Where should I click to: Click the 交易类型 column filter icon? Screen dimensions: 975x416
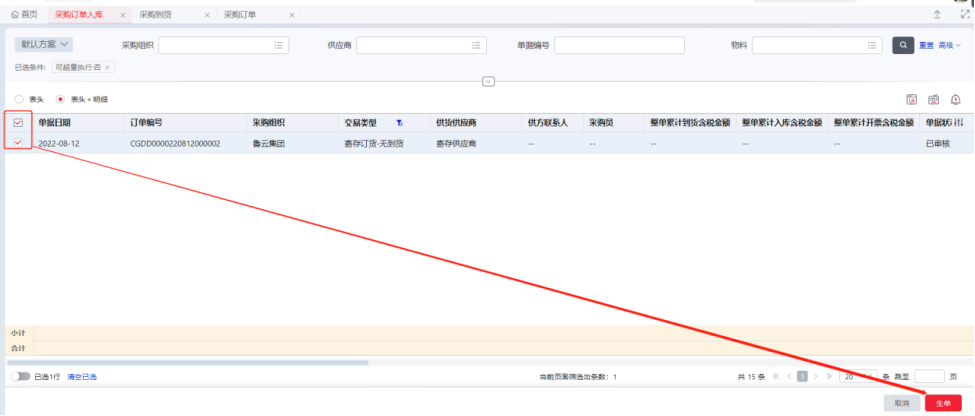(x=399, y=123)
